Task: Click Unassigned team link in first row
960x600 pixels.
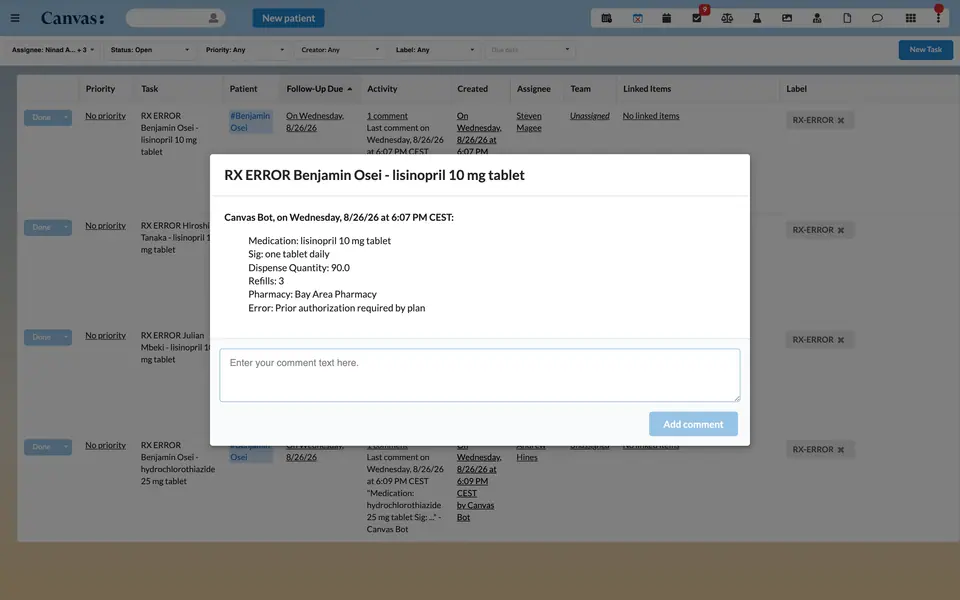Action: pos(590,116)
